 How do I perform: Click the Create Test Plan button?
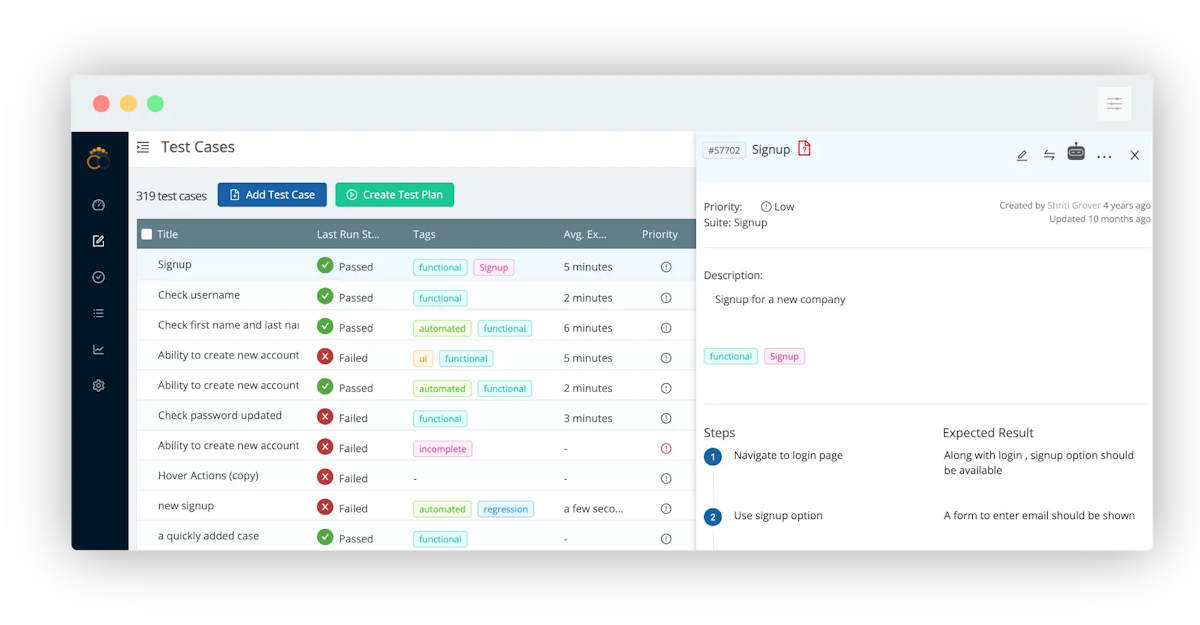[395, 194]
